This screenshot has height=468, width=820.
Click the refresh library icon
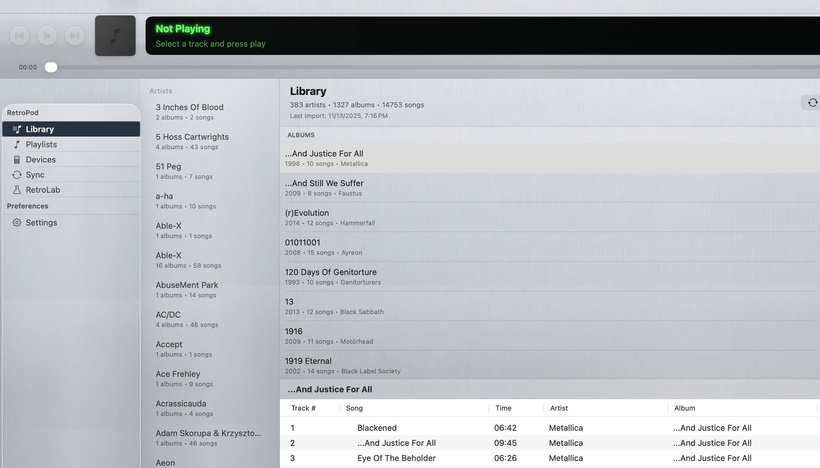(810, 103)
